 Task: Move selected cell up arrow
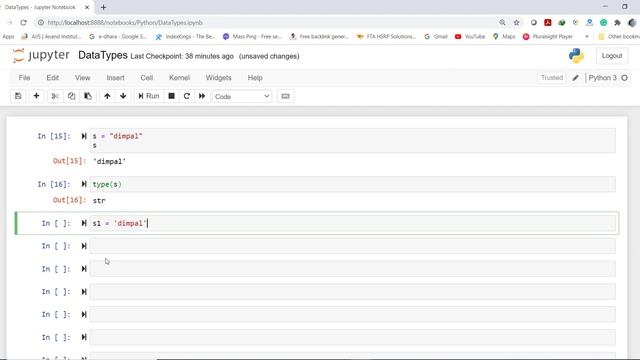107,96
